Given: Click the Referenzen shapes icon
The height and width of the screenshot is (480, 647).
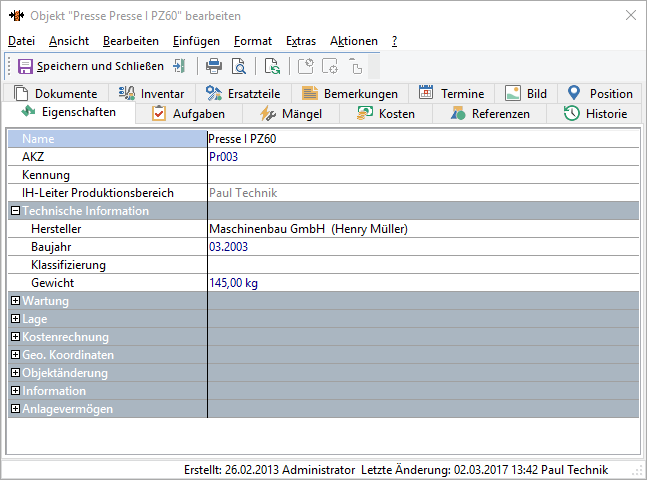Looking at the screenshot, I should [458, 113].
